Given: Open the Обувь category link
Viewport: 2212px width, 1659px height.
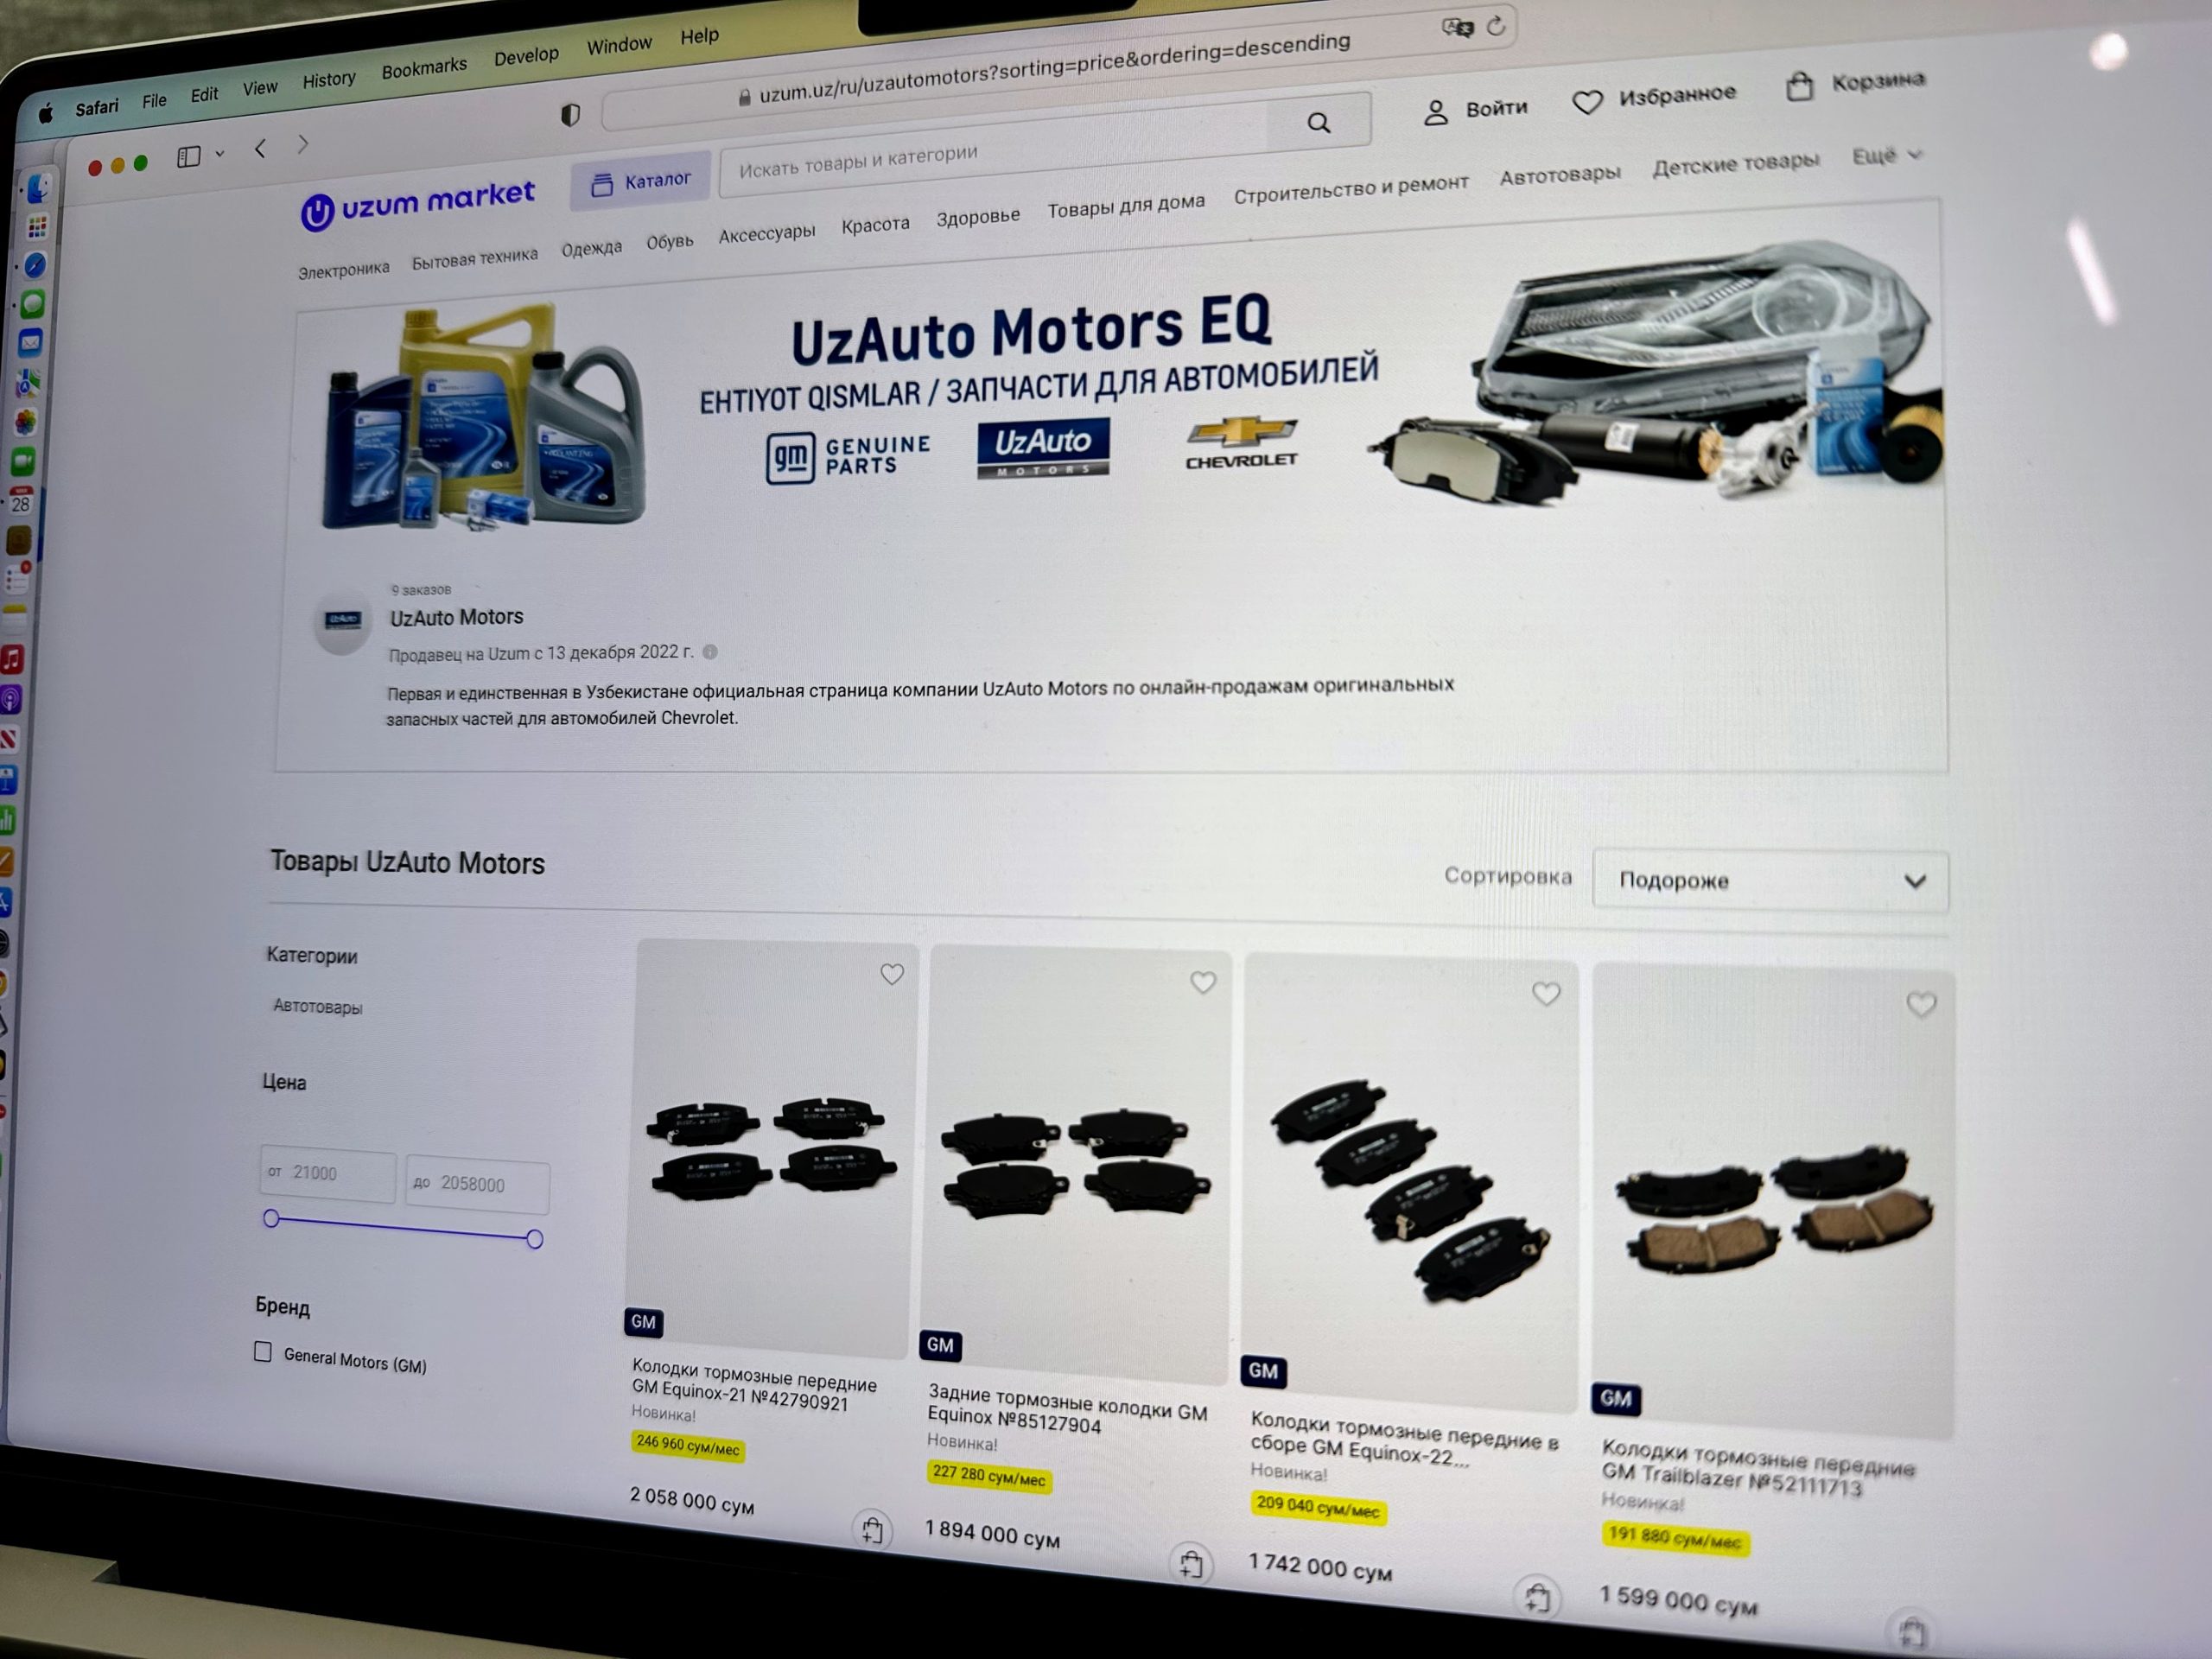Looking at the screenshot, I should tap(669, 241).
